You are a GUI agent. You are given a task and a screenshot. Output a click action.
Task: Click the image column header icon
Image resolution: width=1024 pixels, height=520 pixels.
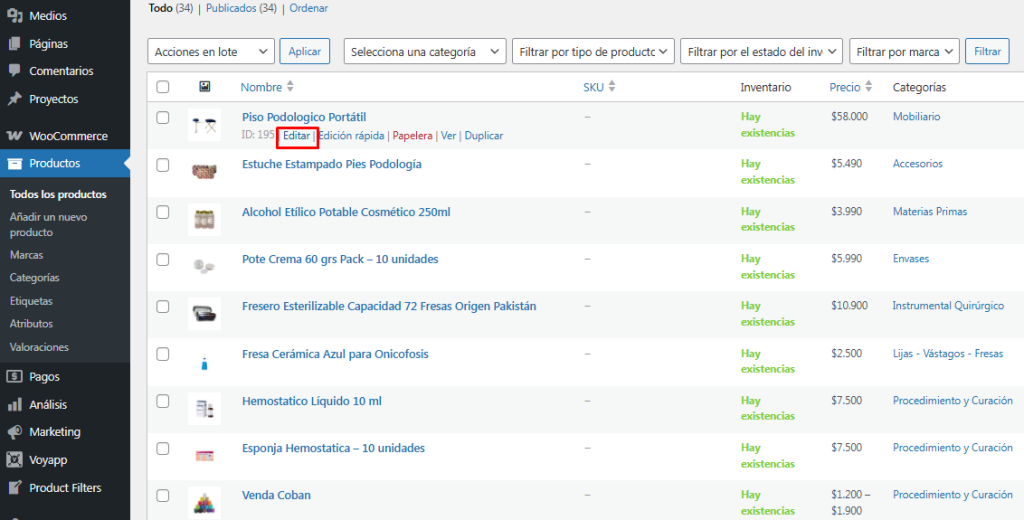[x=204, y=87]
